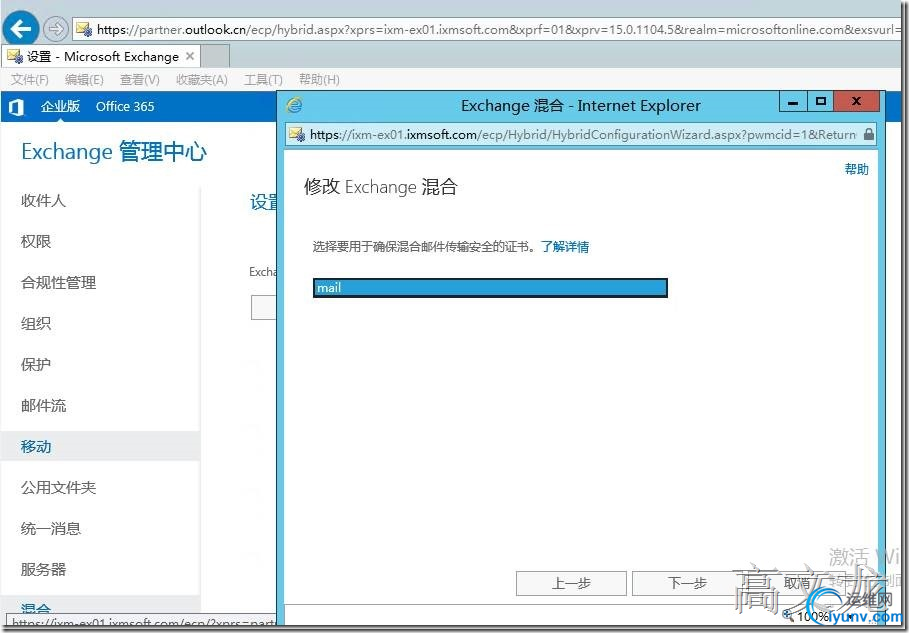This screenshot has height=633, width=909.
Task: Open 收件人 in the admin sidebar
Action: click(x=43, y=201)
